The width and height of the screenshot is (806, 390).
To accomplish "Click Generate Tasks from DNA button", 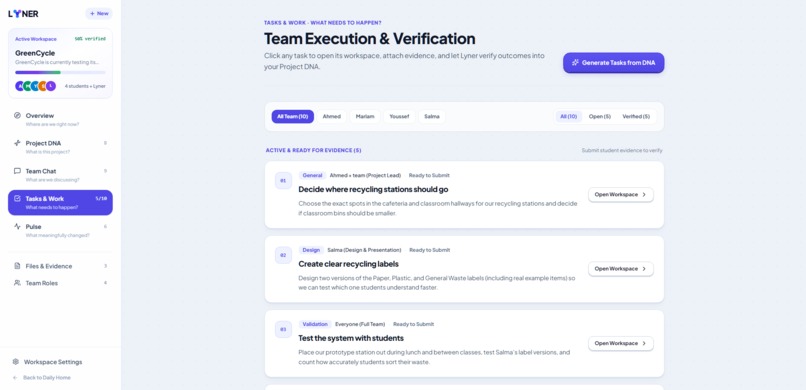I will pyautogui.click(x=613, y=63).
